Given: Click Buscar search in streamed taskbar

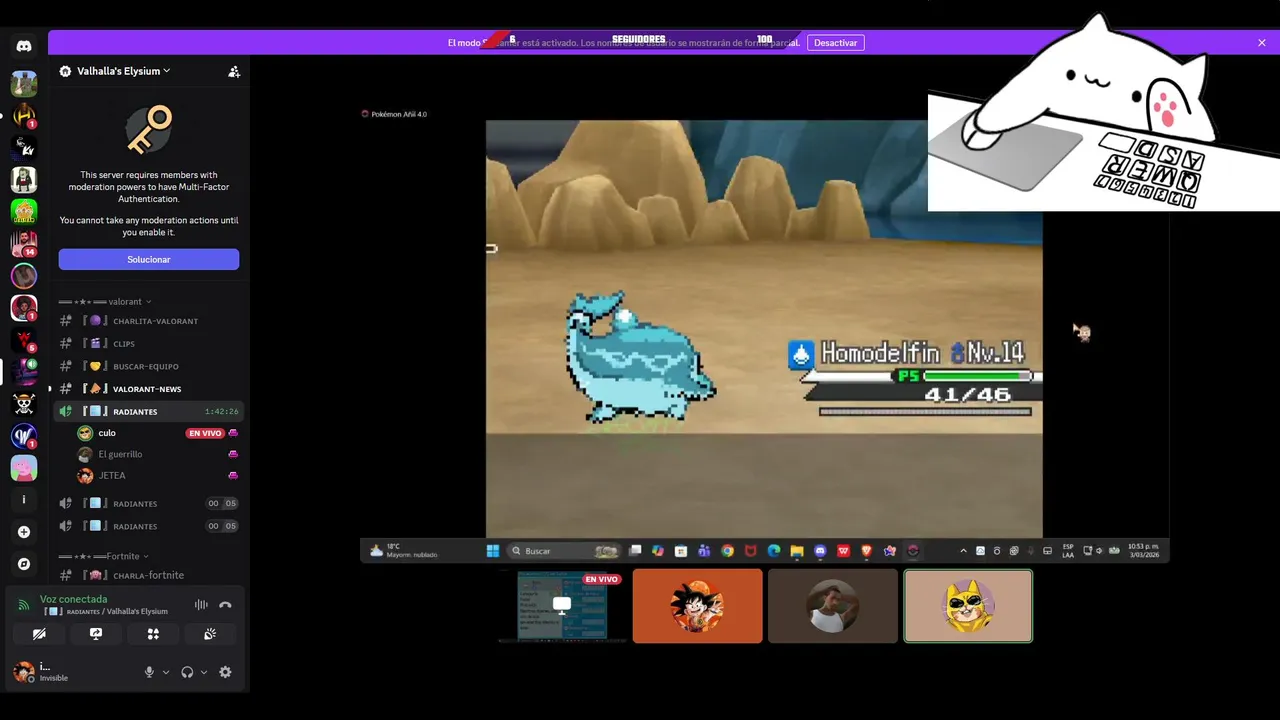Looking at the screenshot, I should pos(563,551).
